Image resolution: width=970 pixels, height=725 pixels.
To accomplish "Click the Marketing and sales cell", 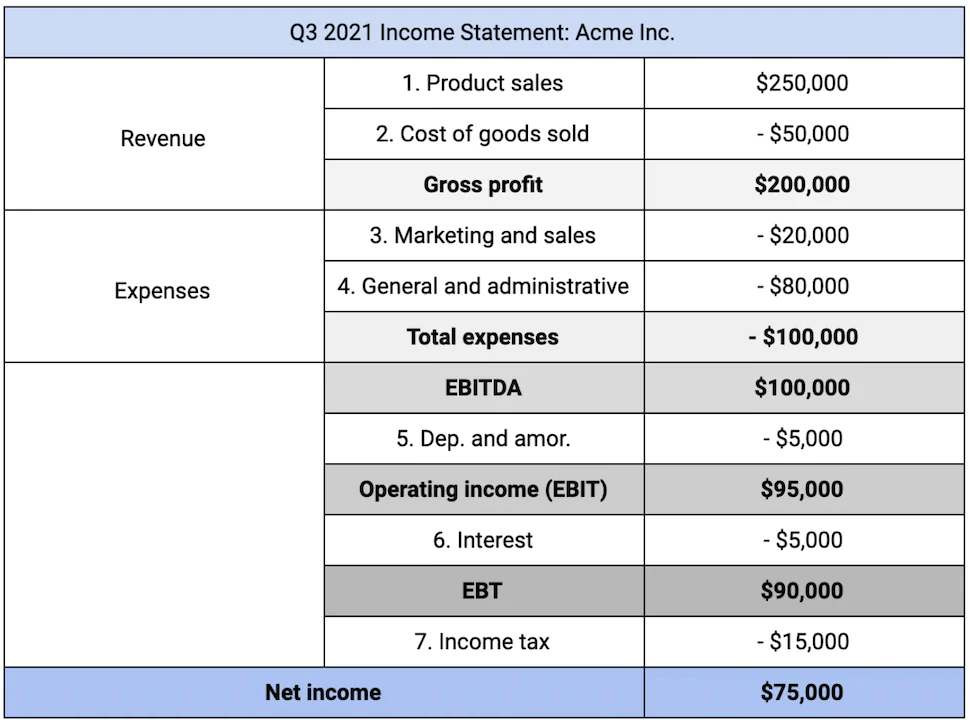I will (x=483, y=236).
